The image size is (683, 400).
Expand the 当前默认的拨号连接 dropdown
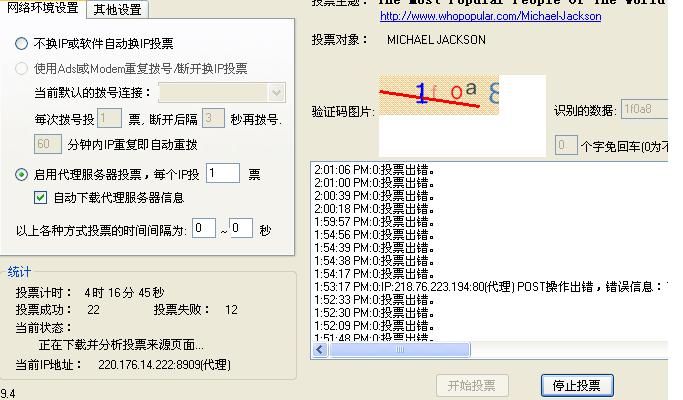point(276,93)
